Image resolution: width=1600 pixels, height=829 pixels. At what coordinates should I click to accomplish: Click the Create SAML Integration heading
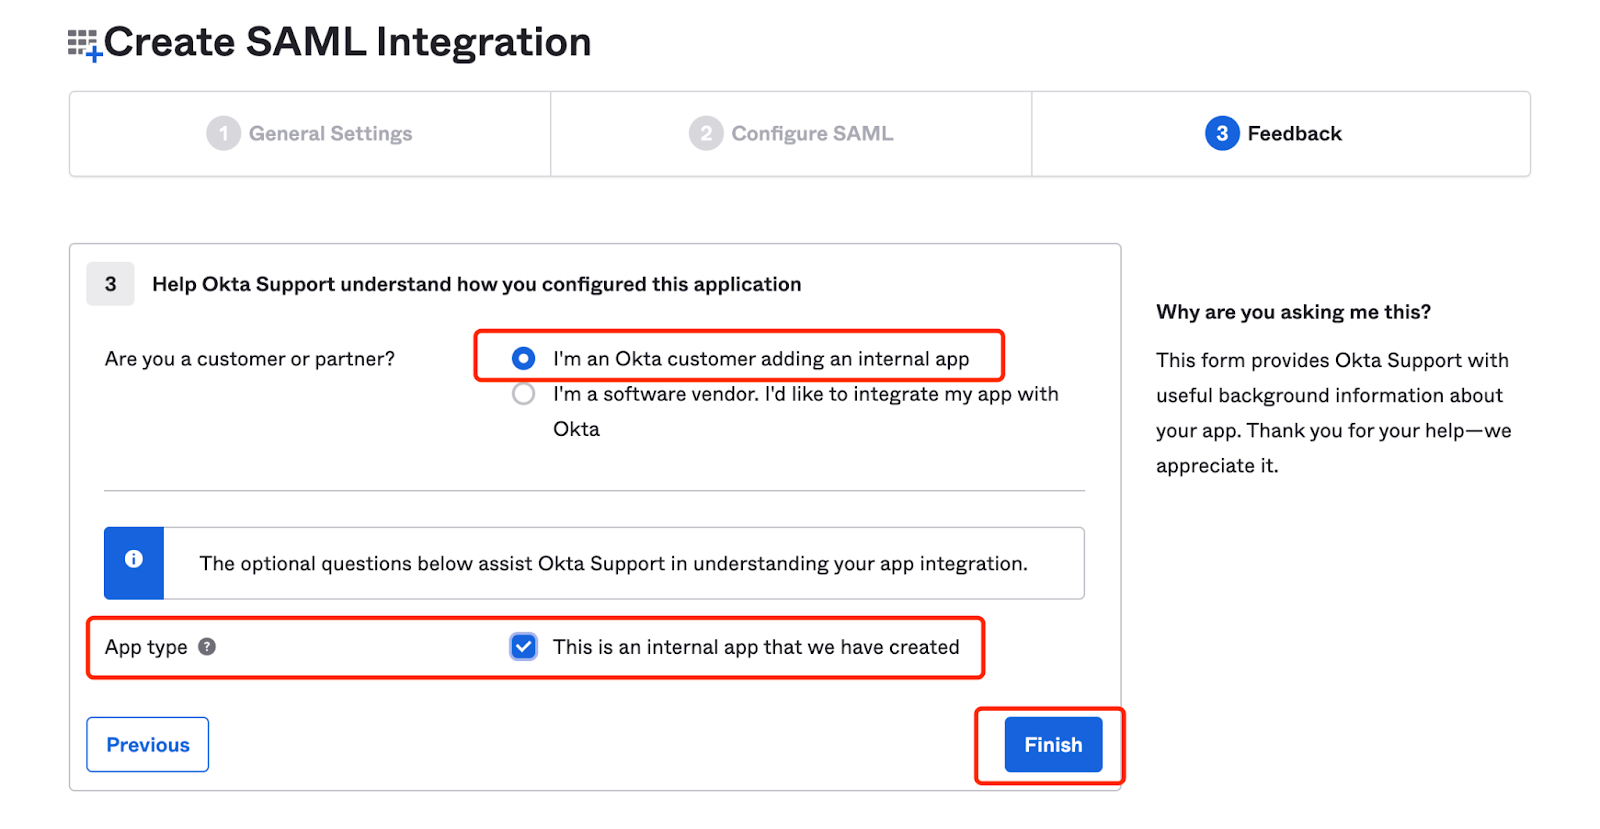[x=348, y=43]
